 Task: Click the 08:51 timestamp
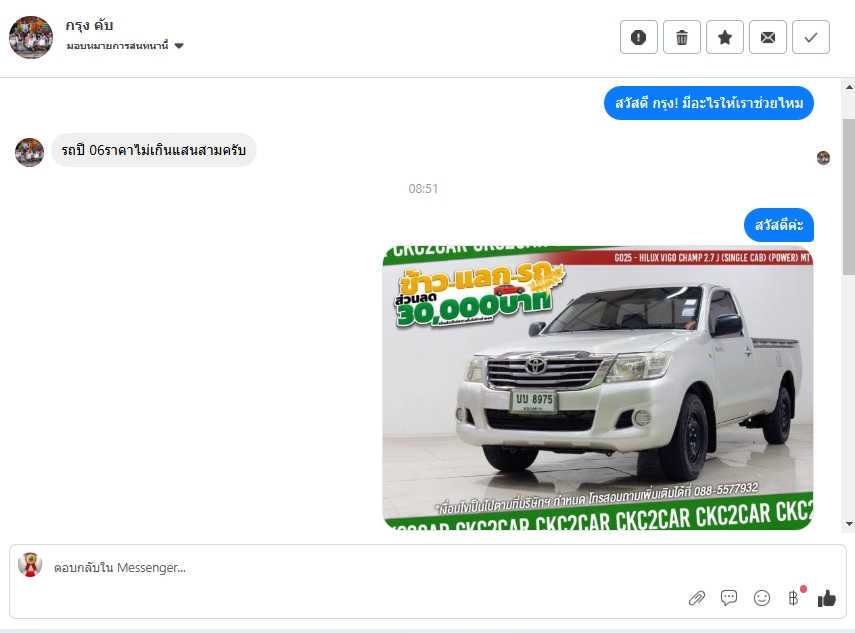click(x=423, y=189)
